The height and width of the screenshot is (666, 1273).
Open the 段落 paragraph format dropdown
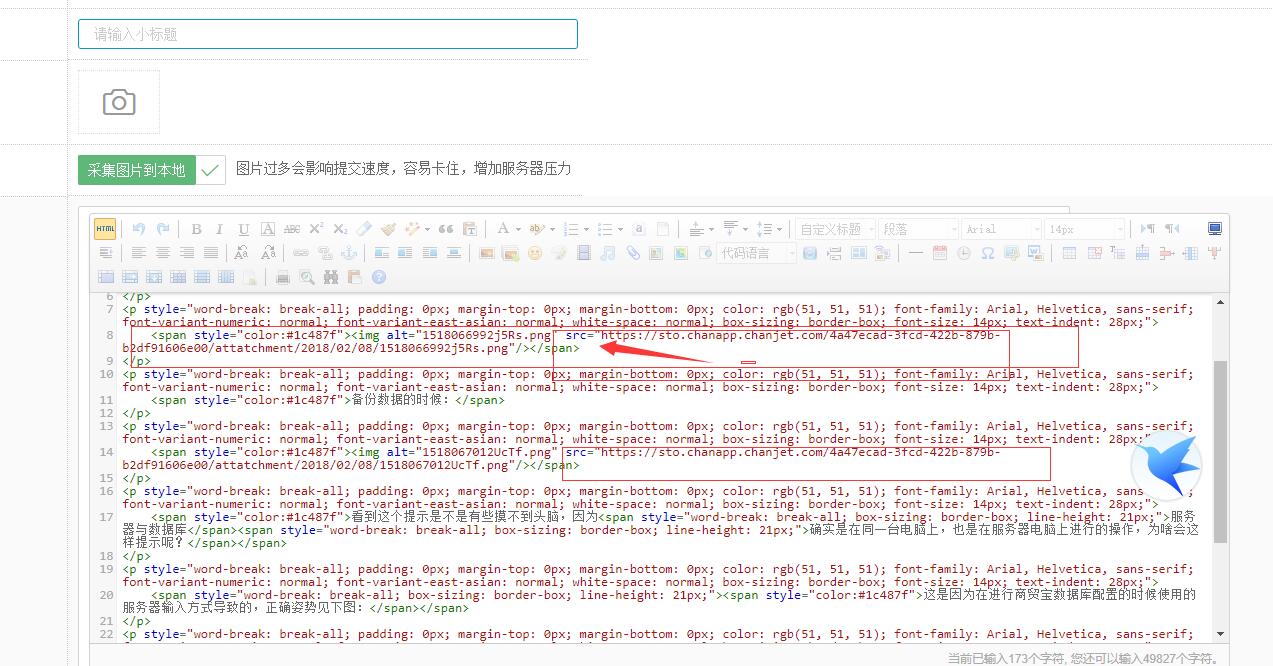tap(918, 229)
